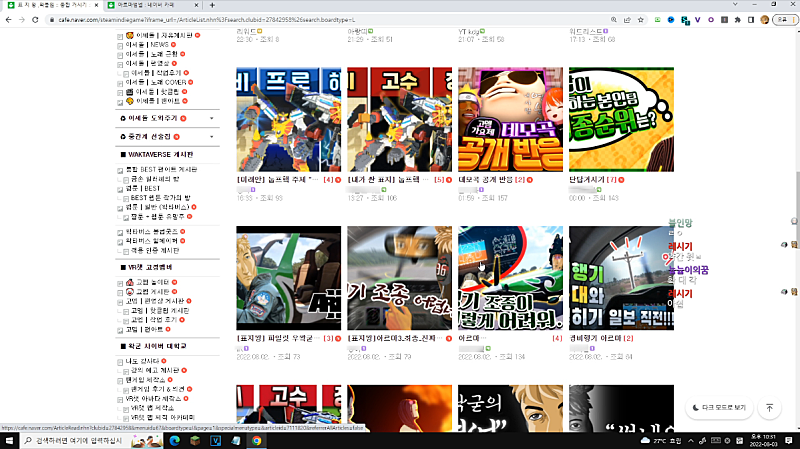Open Chrome from the Windows taskbar
The height and width of the screenshot is (449, 800).
tap(257, 439)
